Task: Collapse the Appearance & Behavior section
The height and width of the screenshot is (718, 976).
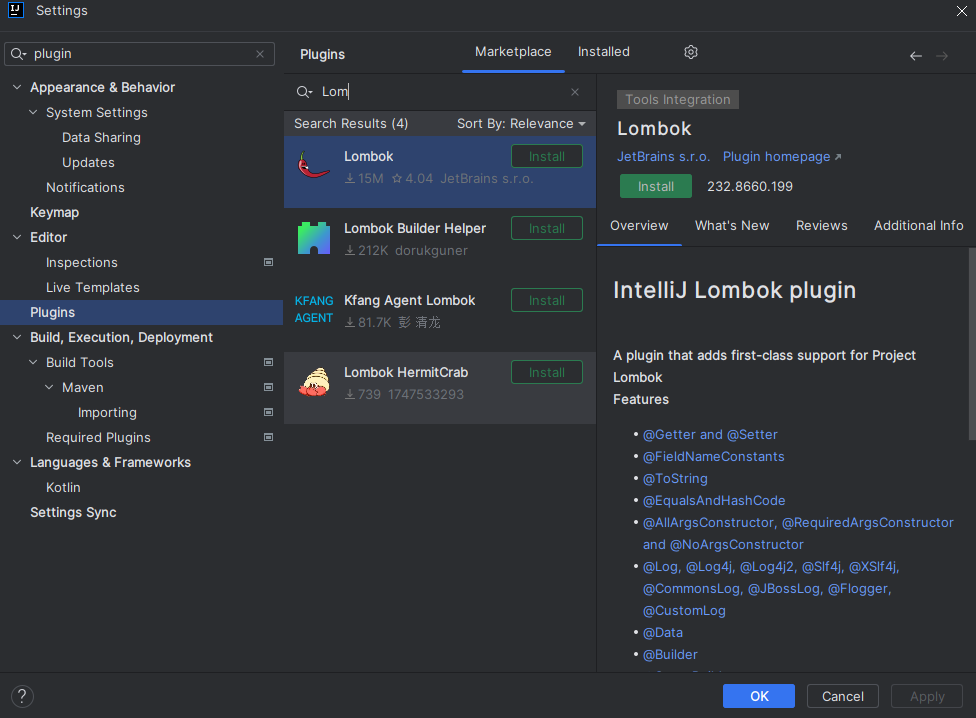Action: [17, 88]
